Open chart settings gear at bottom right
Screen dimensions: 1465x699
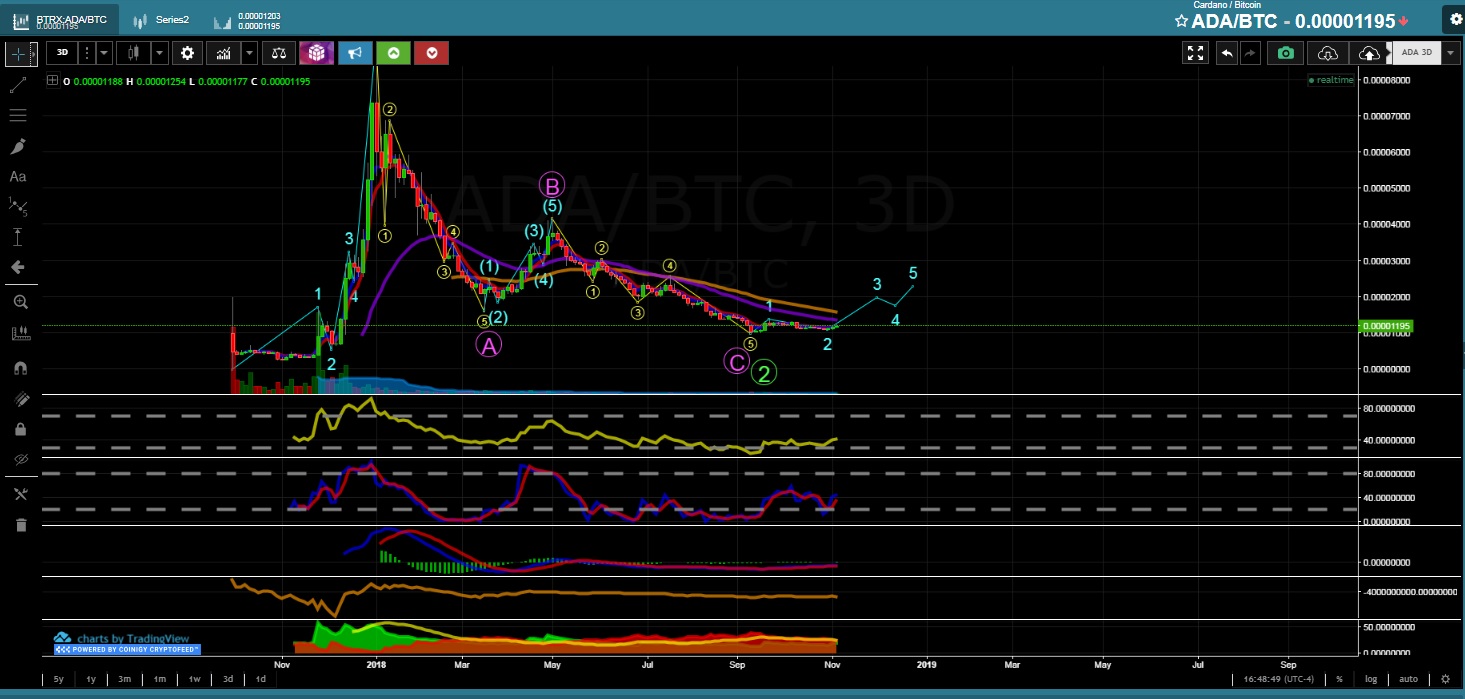point(1445,679)
